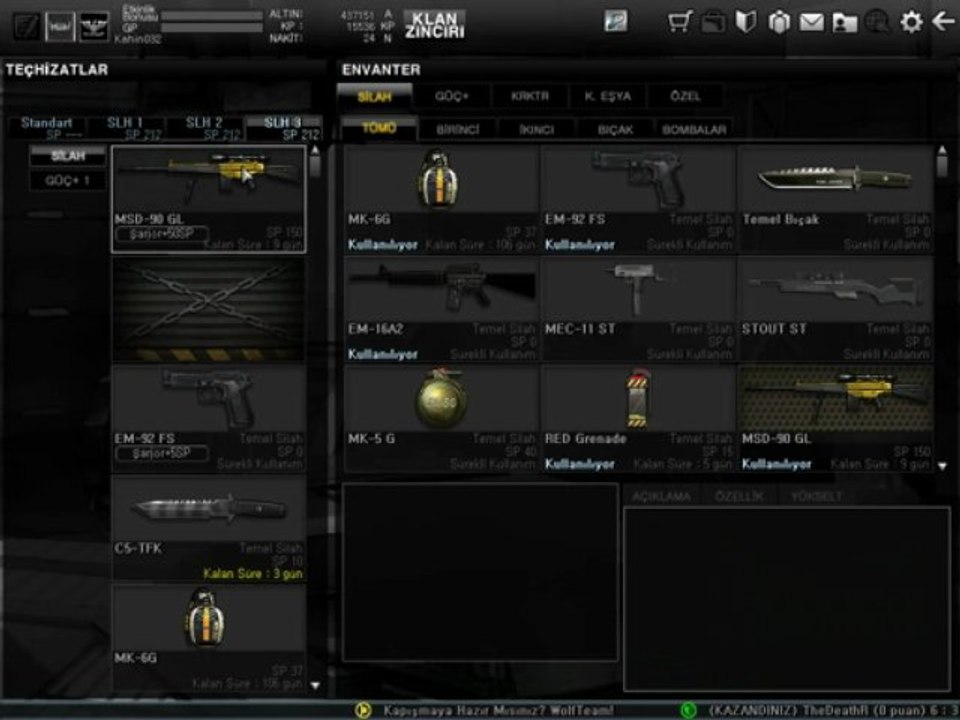Click the Klan Zinciri button

tap(434, 24)
